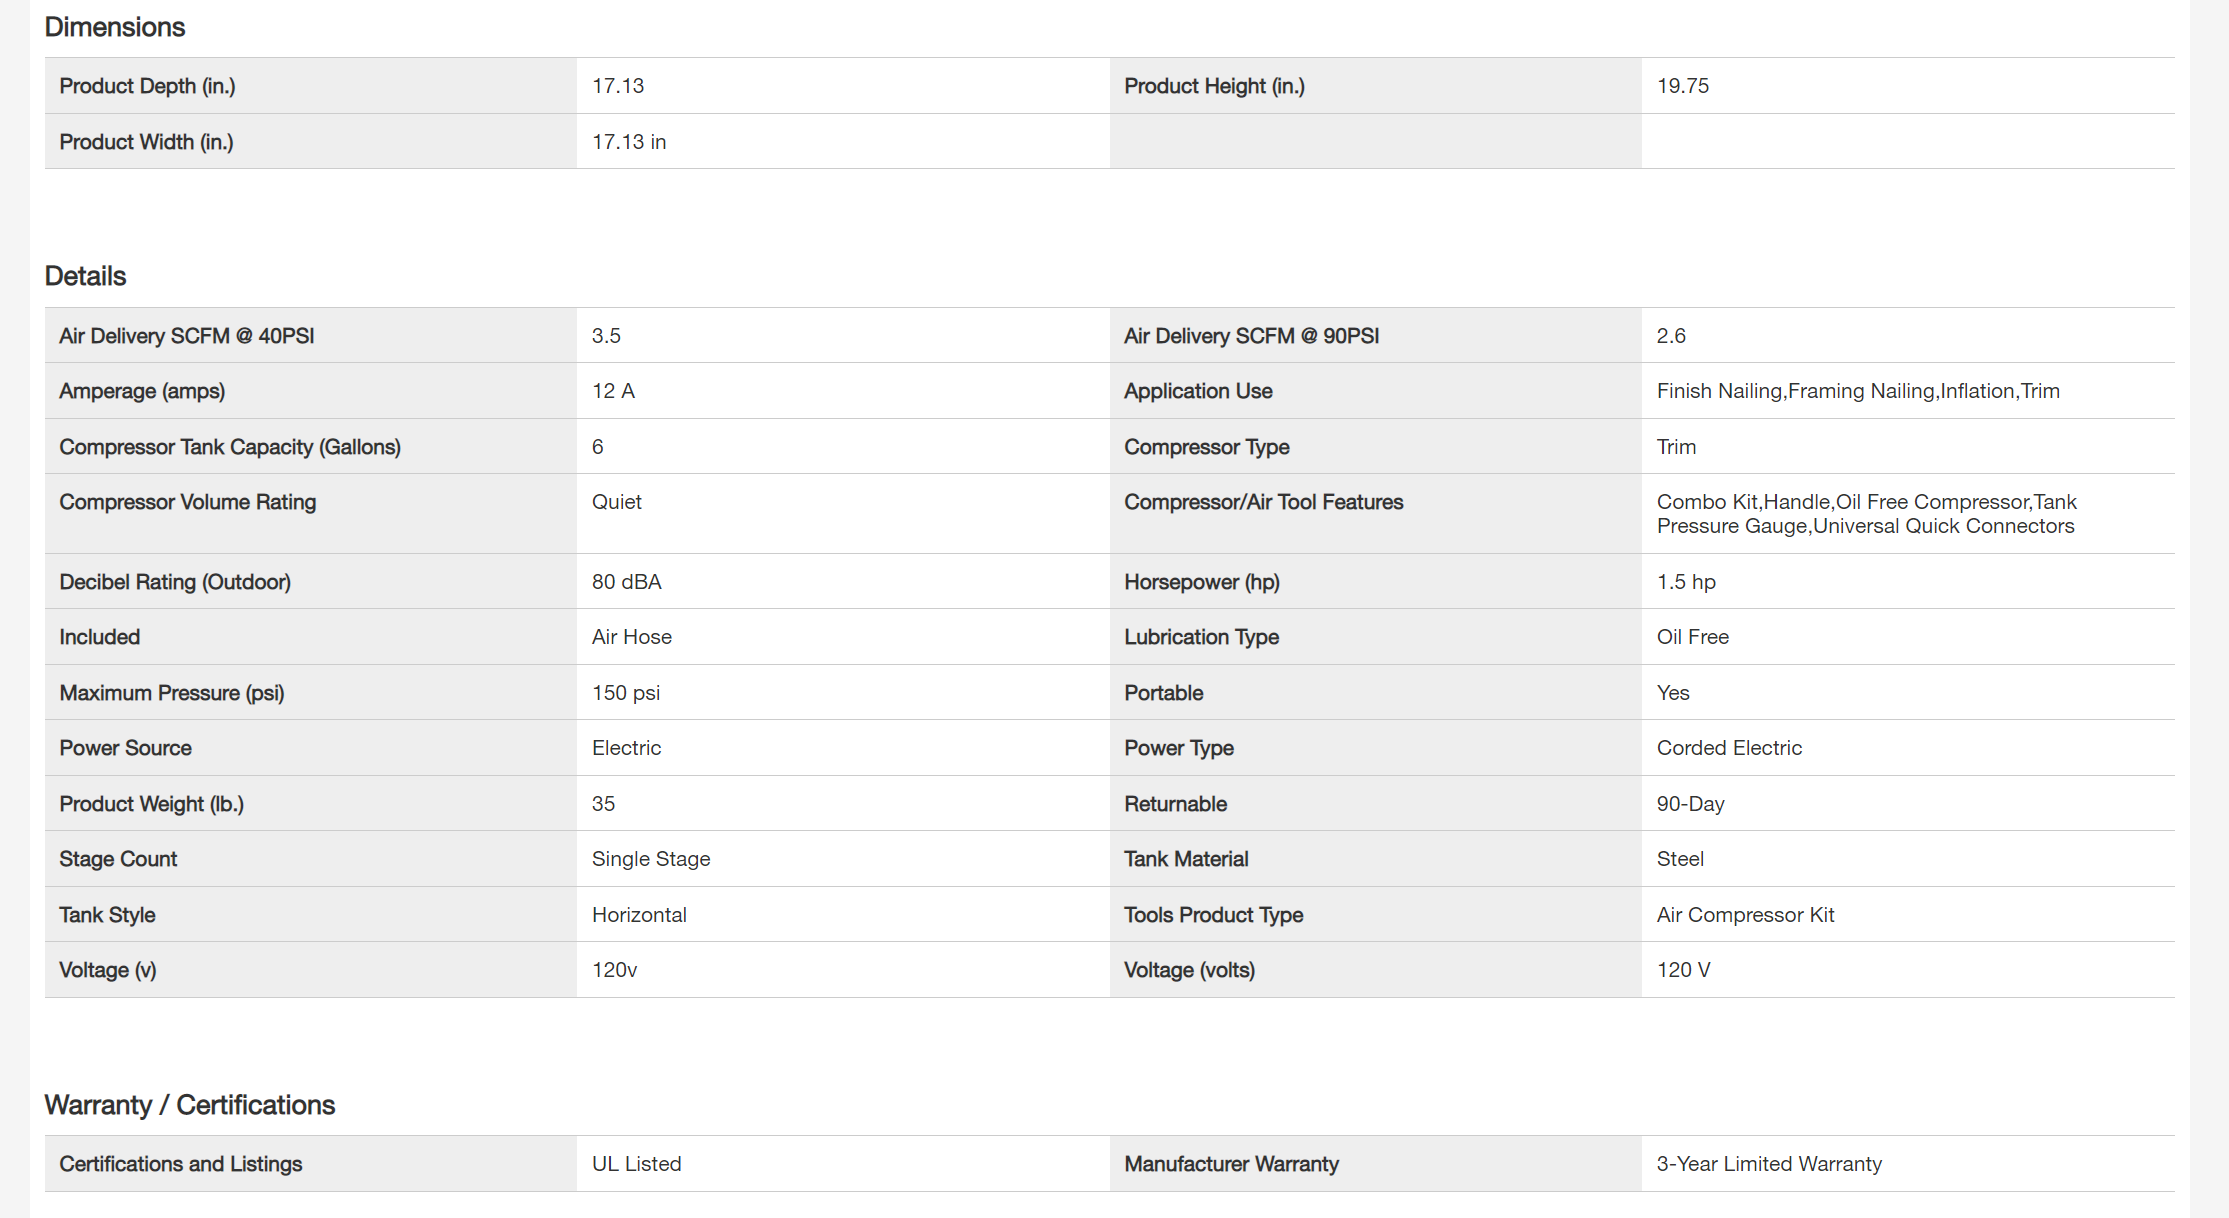Click the Application Use value text
This screenshot has height=1218, width=2229.
coord(1858,391)
